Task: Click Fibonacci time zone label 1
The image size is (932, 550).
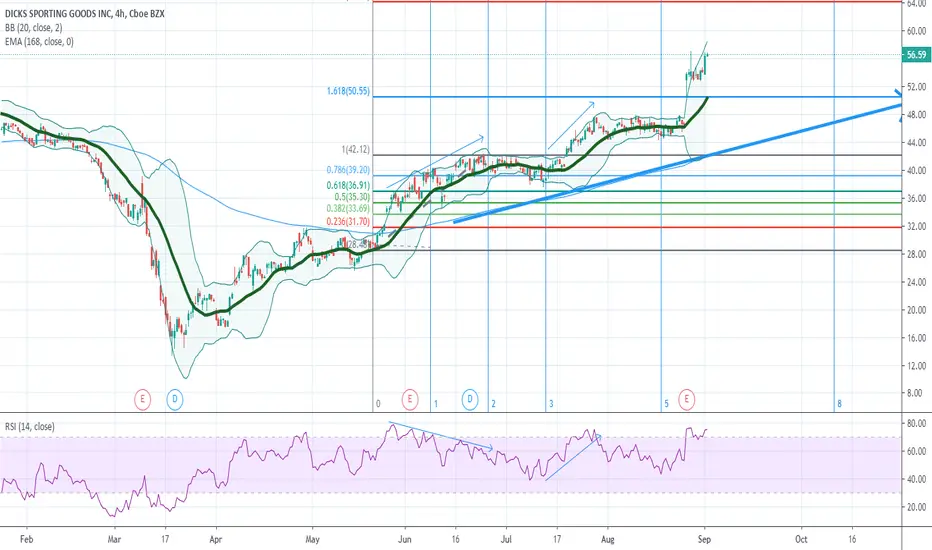Action: click(x=436, y=404)
